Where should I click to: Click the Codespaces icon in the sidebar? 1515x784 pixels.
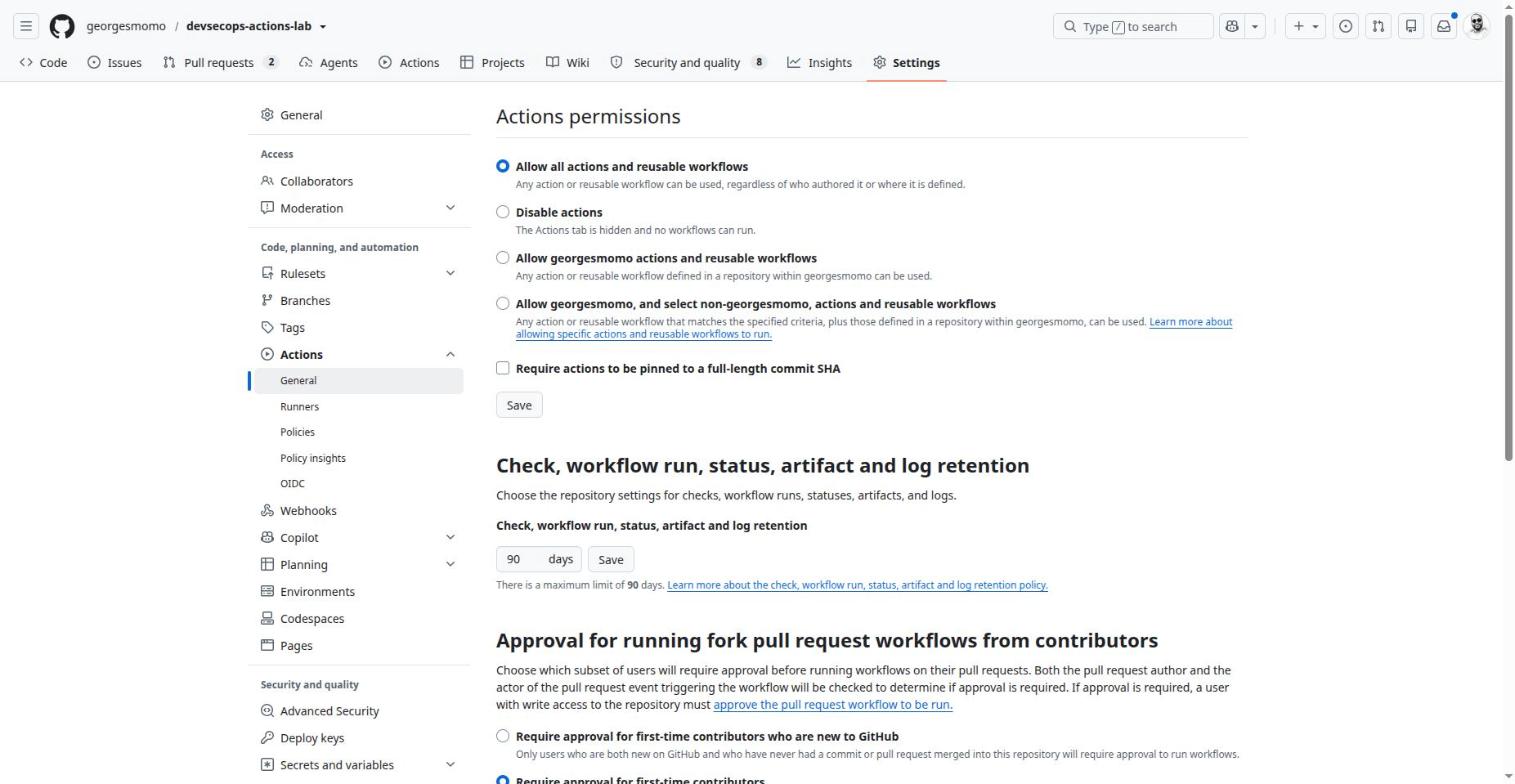coord(267,619)
